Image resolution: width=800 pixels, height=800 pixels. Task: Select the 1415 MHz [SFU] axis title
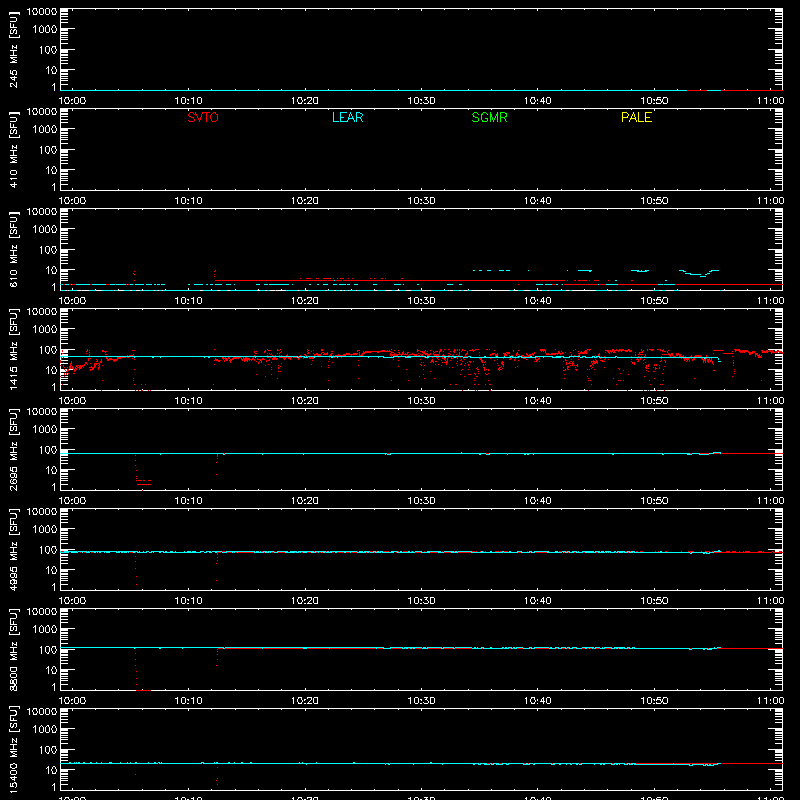(14, 350)
